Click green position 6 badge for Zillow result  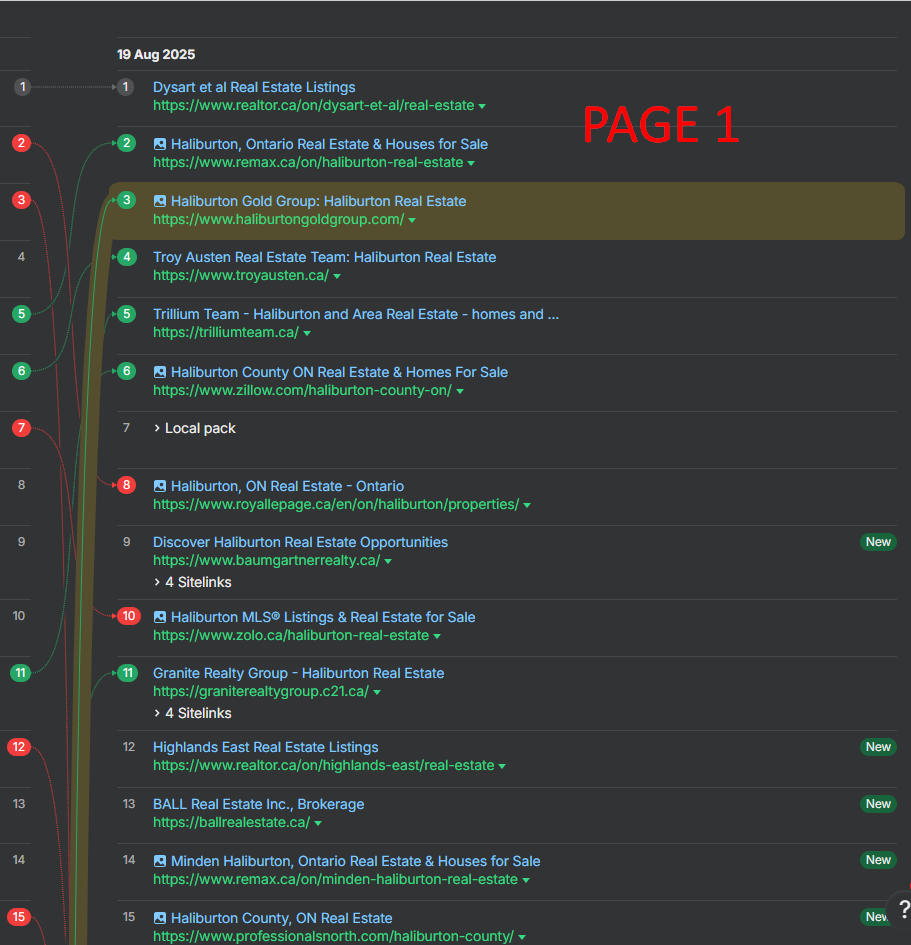(x=126, y=371)
